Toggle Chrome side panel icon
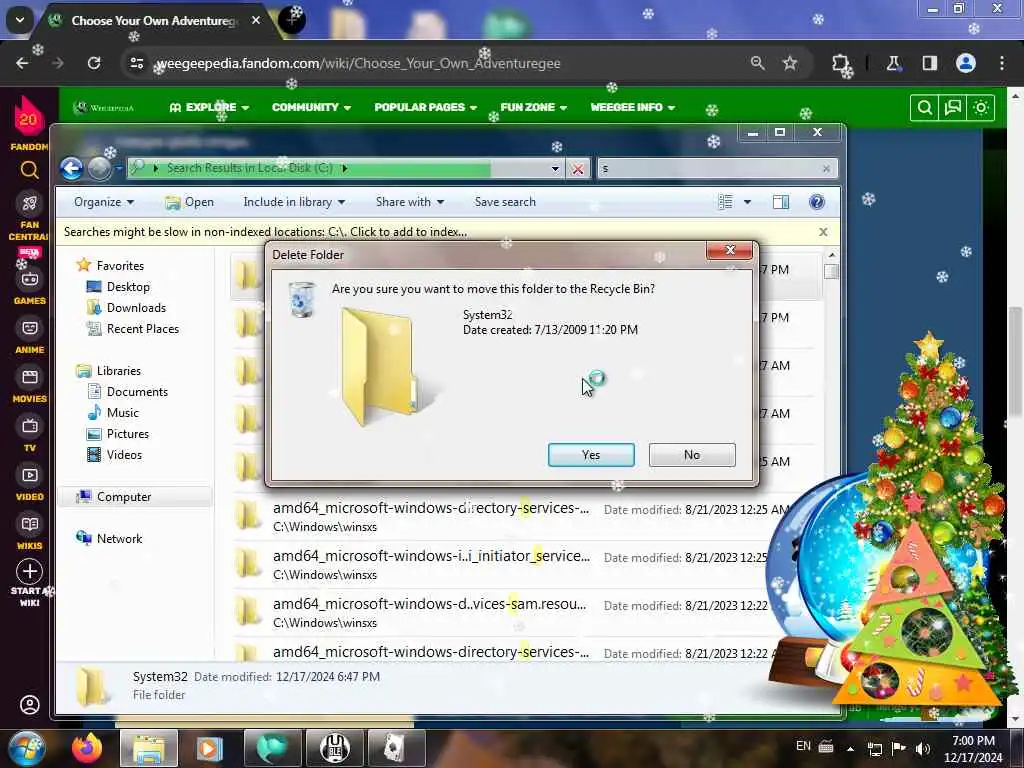The image size is (1024, 768). click(929, 63)
